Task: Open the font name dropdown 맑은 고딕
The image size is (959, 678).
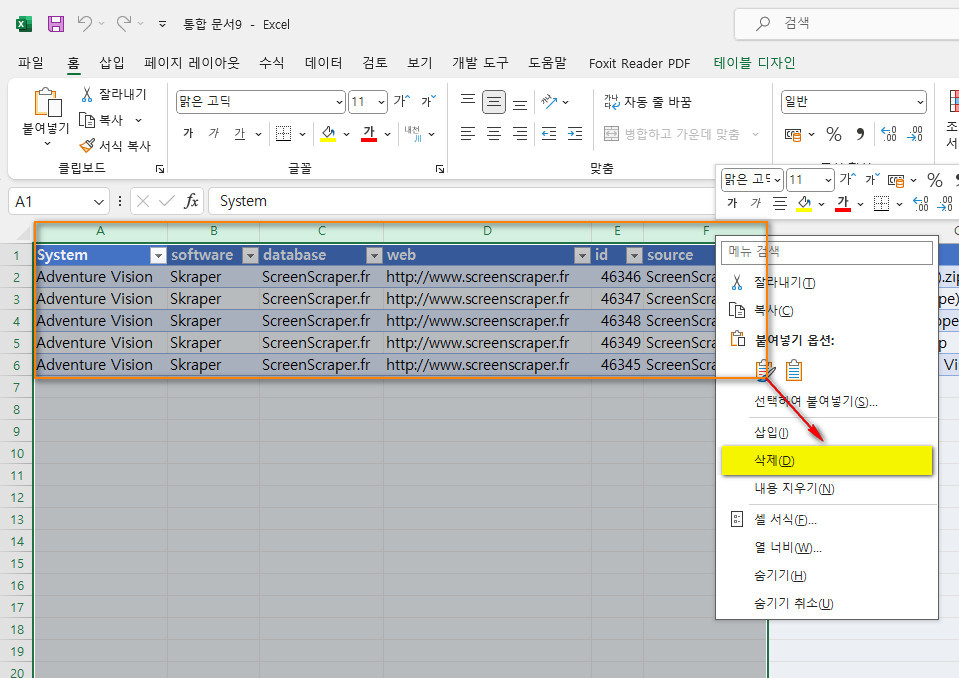Action: point(339,102)
